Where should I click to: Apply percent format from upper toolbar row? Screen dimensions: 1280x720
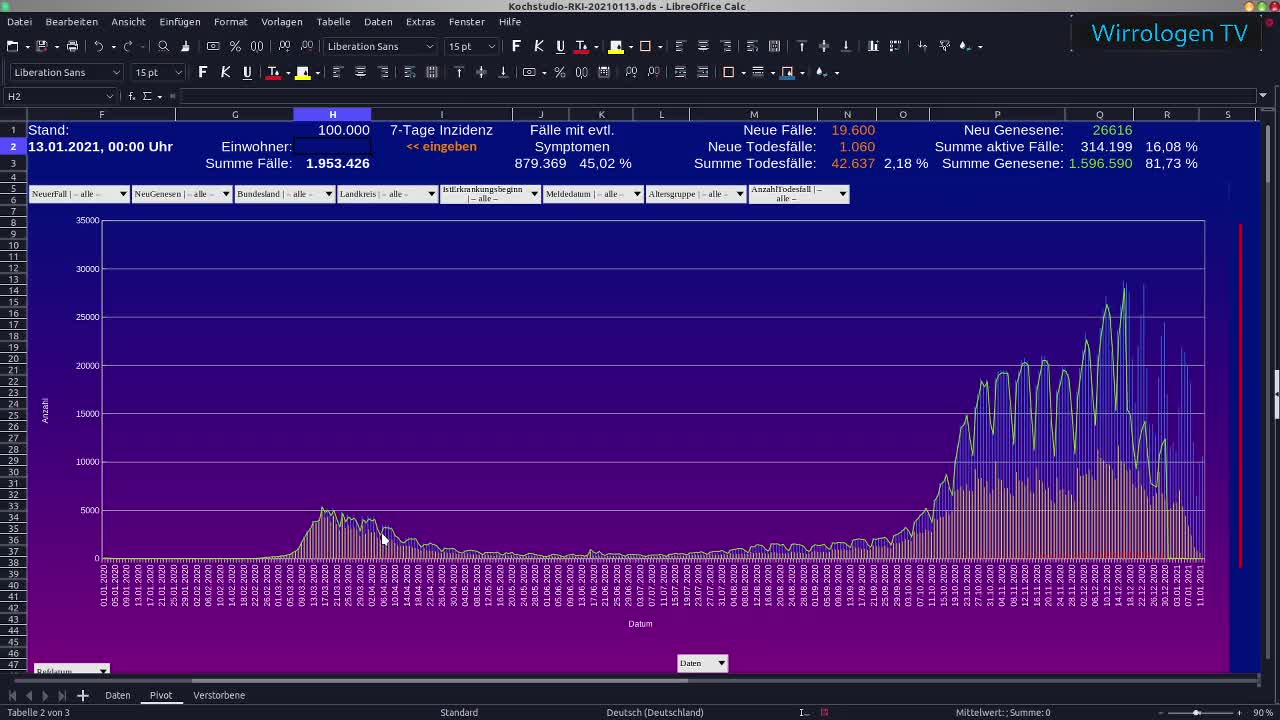point(235,46)
